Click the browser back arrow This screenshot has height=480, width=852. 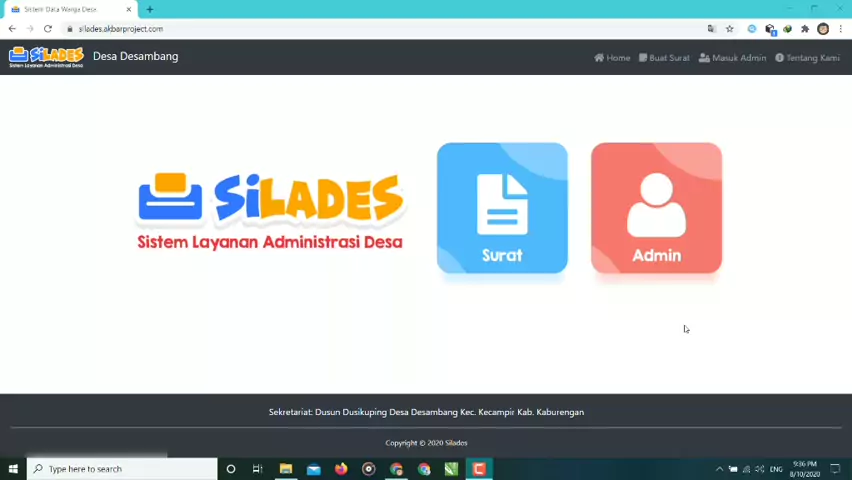click(12, 29)
